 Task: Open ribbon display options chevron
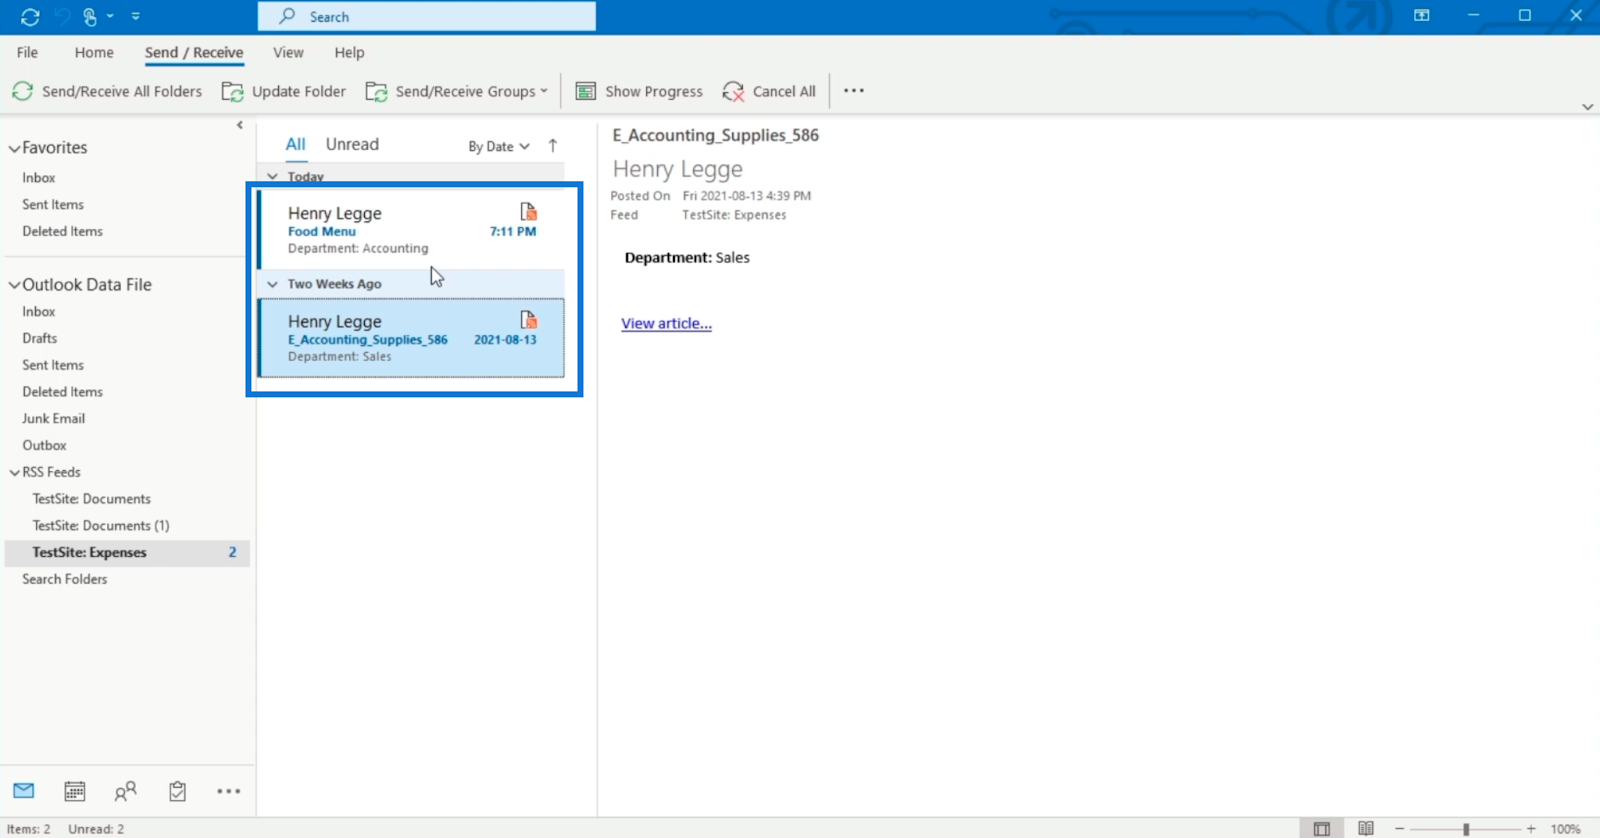(1587, 107)
